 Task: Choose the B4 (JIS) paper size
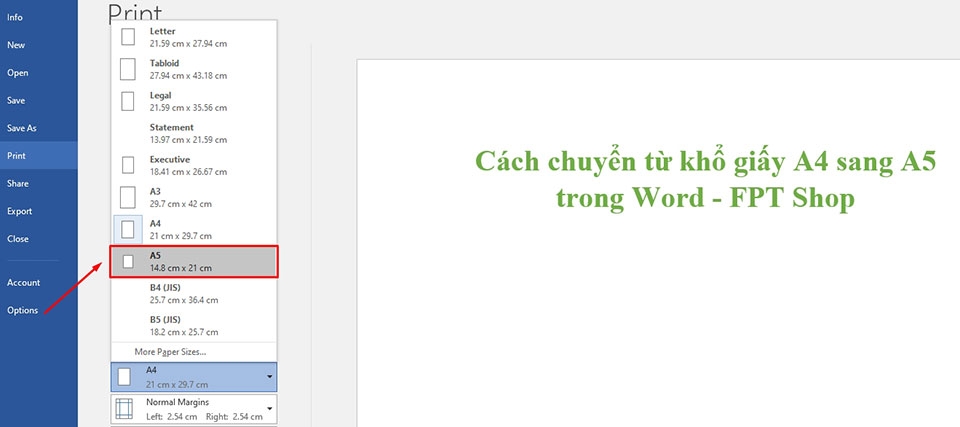(193, 293)
